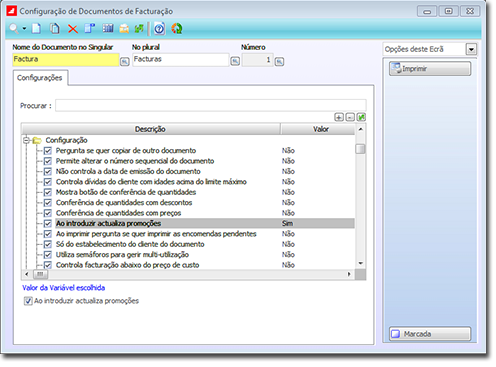
Task: Open help with the blue question mark icon
Action: [x=159, y=29]
